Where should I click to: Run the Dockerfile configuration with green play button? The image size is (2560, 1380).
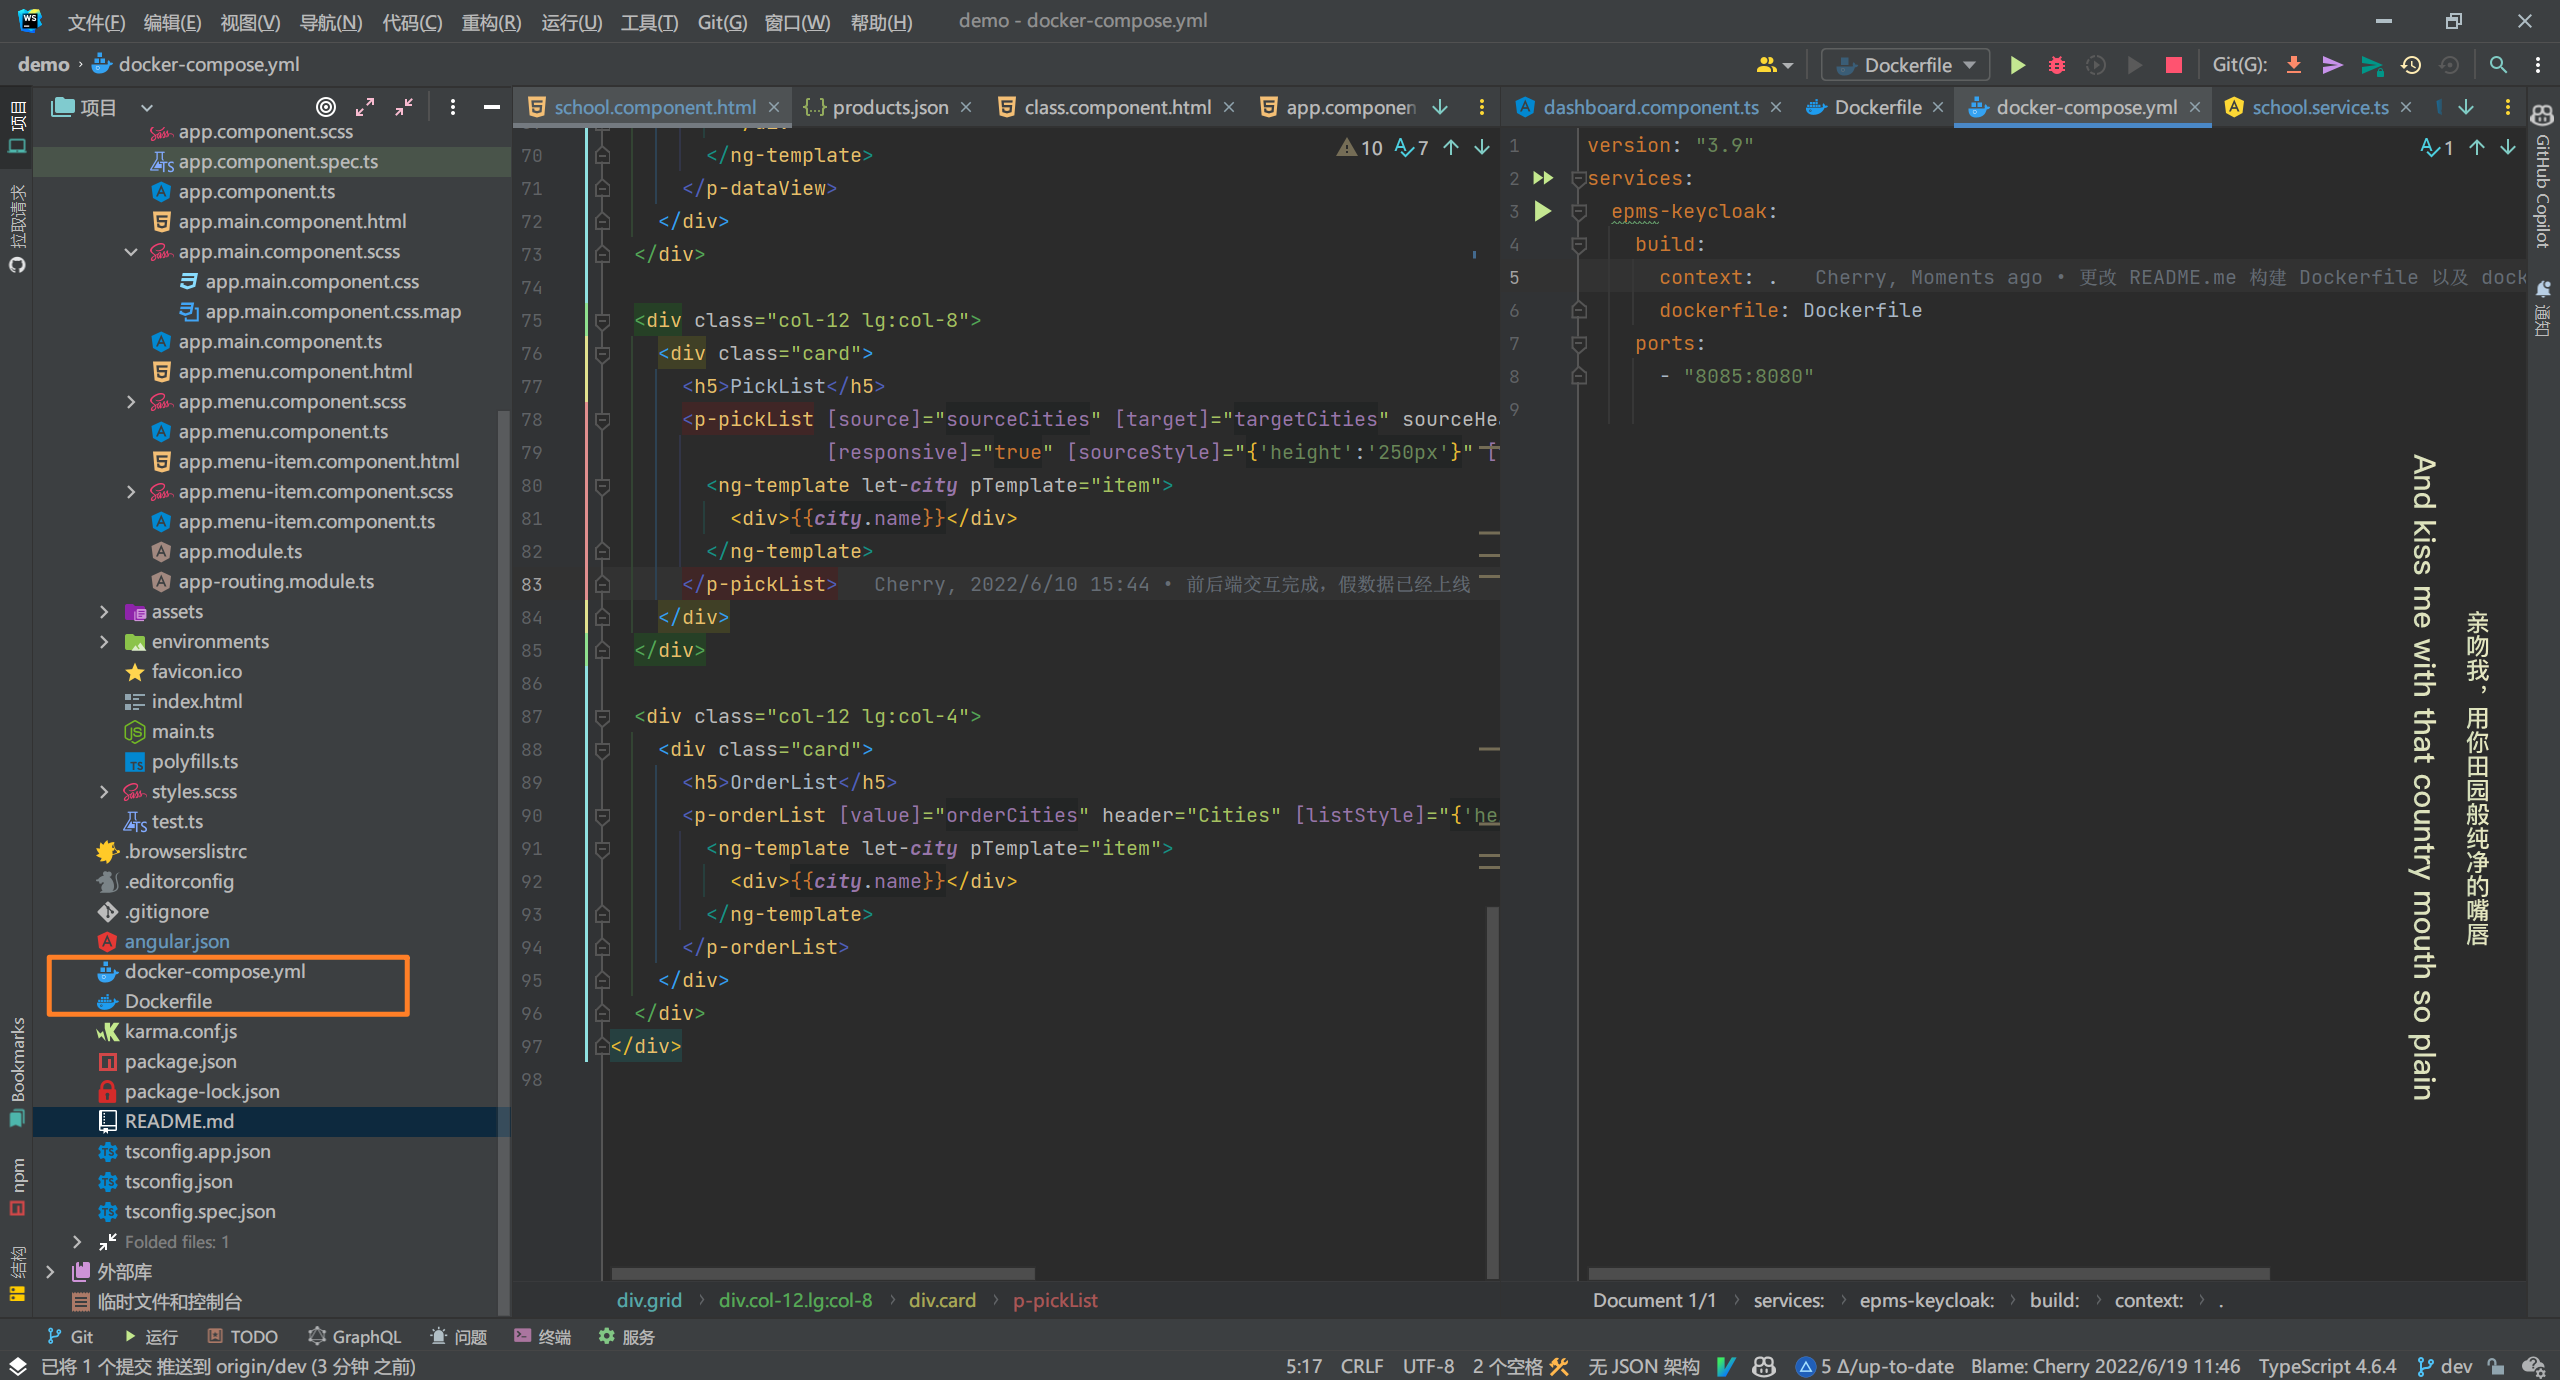point(2017,65)
